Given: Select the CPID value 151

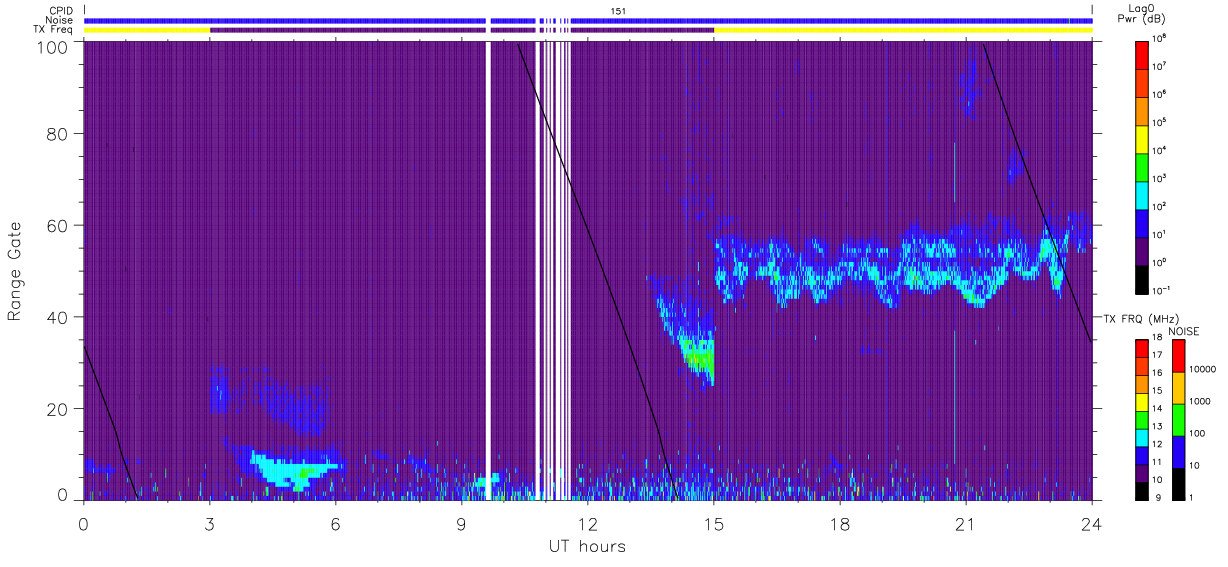Looking at the screenshot, I should point(618,10).
